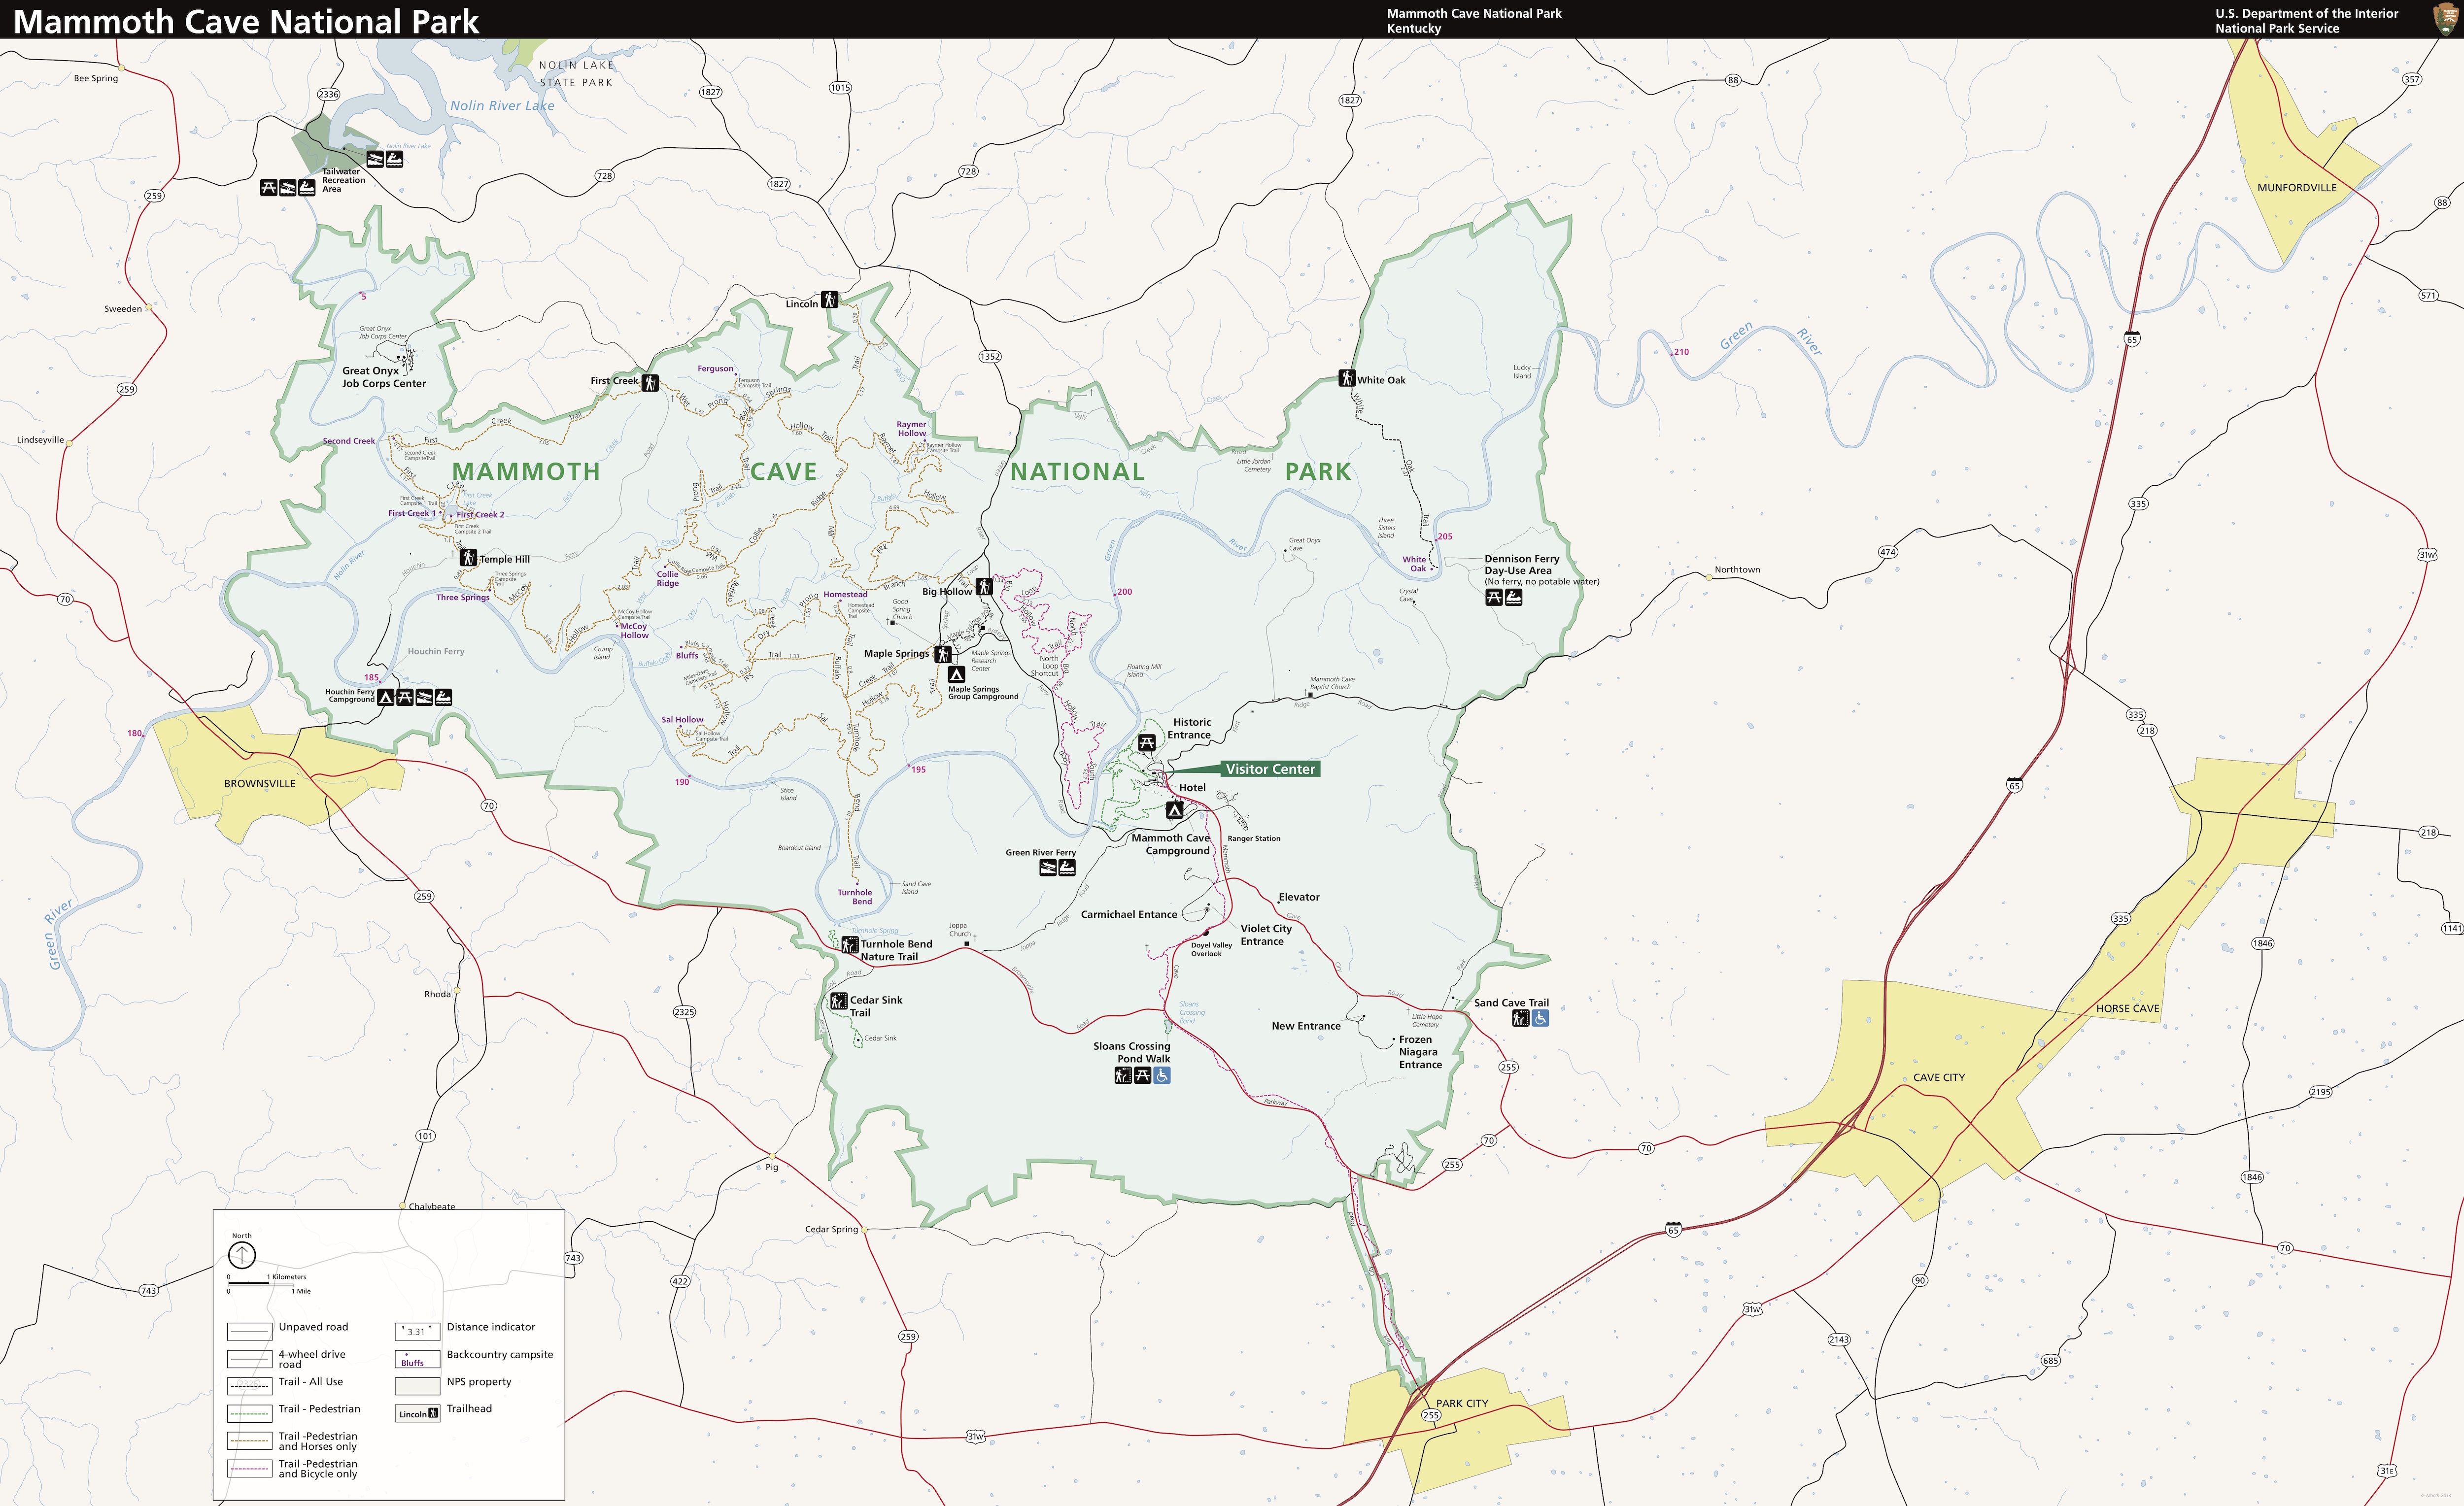Click the Turnhole Bend purple campsite label
This screenshot has height=1506, width=2464.
click(x=855, y=897)
